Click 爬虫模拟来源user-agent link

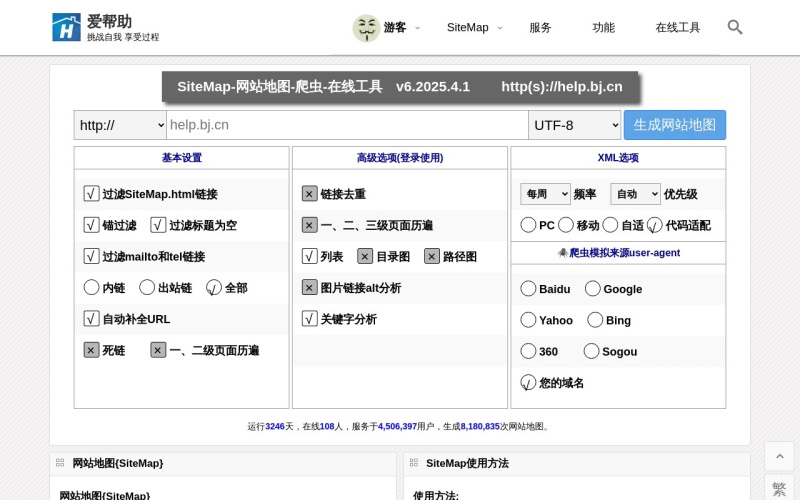pos(624,253)
